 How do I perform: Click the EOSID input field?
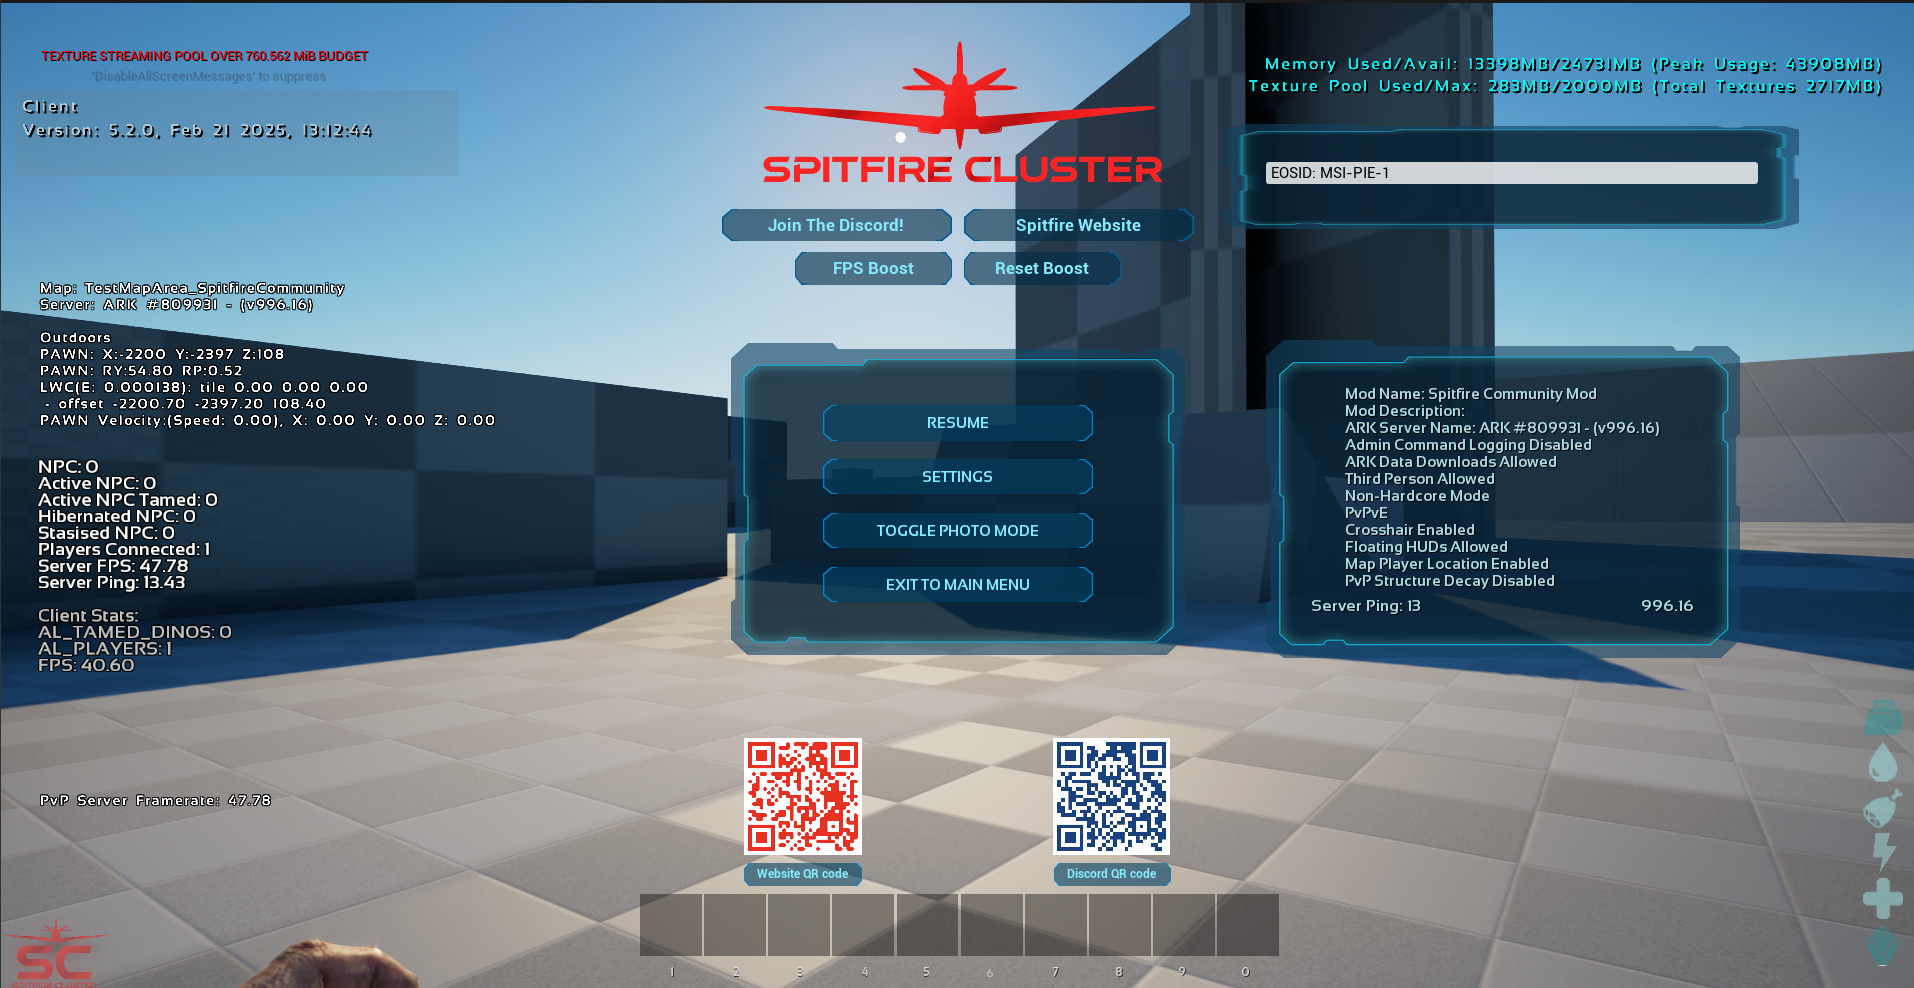1511,173
